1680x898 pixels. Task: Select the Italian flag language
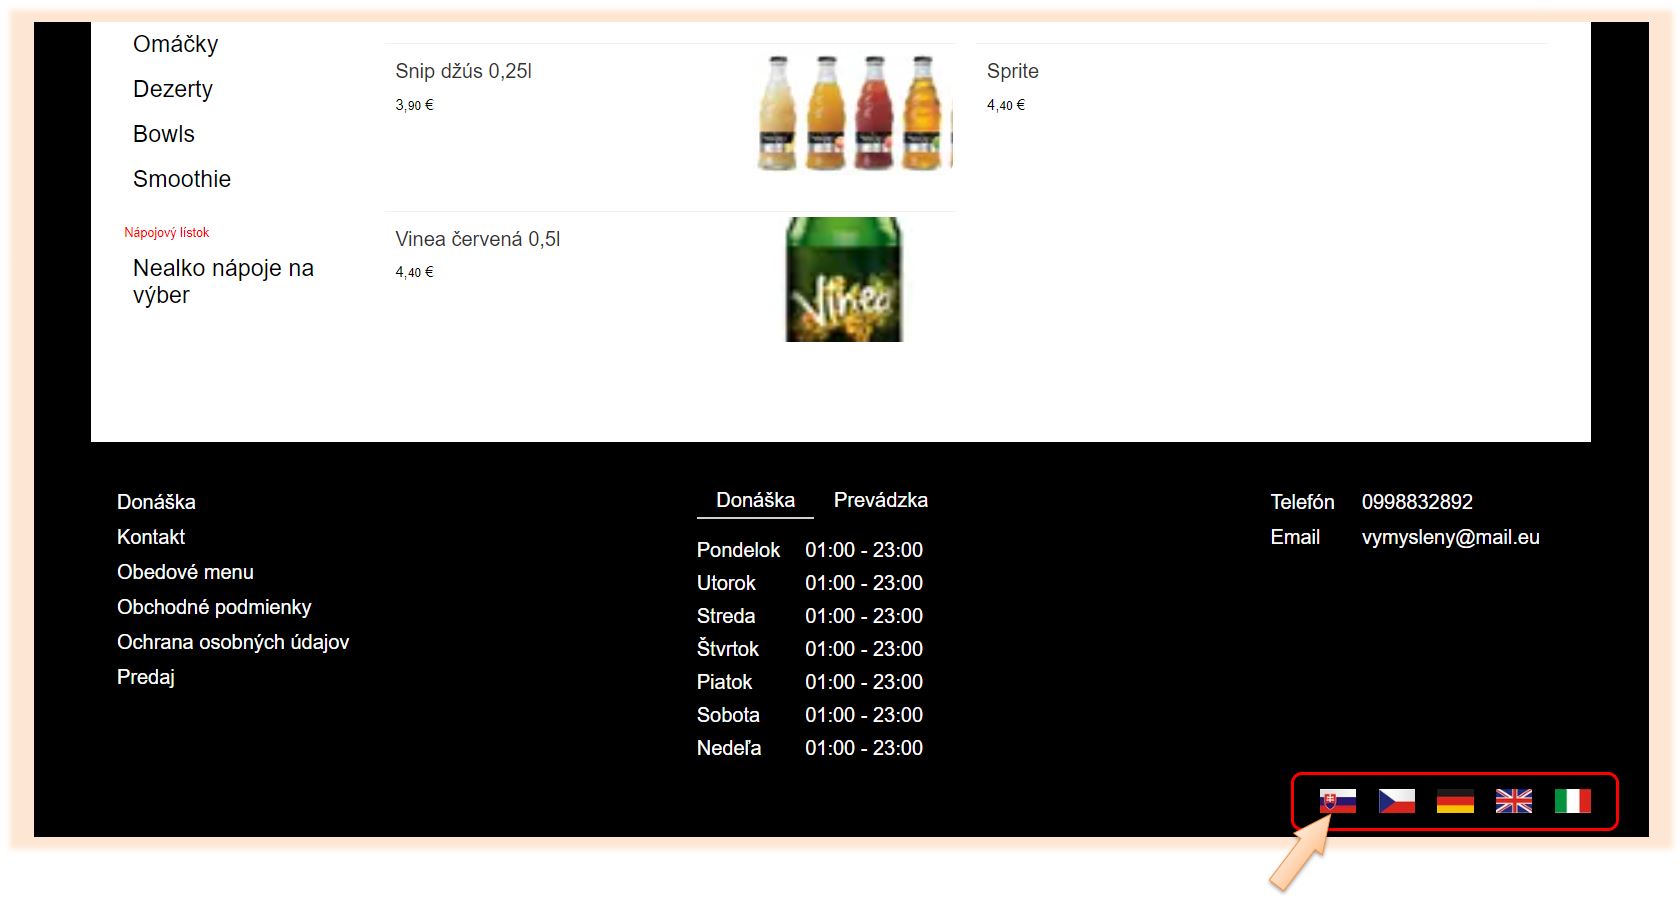(1572, 801)
